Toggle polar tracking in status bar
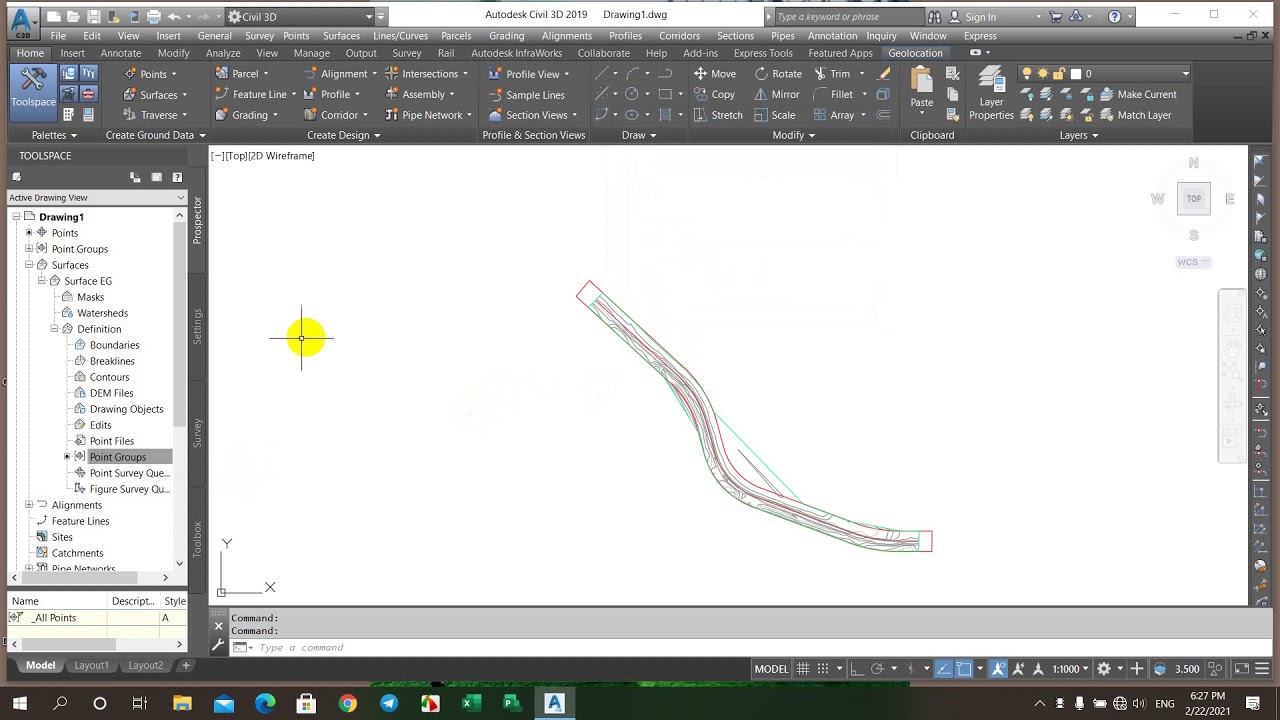Screen dimensions: 1280x720 click(877, 668)
